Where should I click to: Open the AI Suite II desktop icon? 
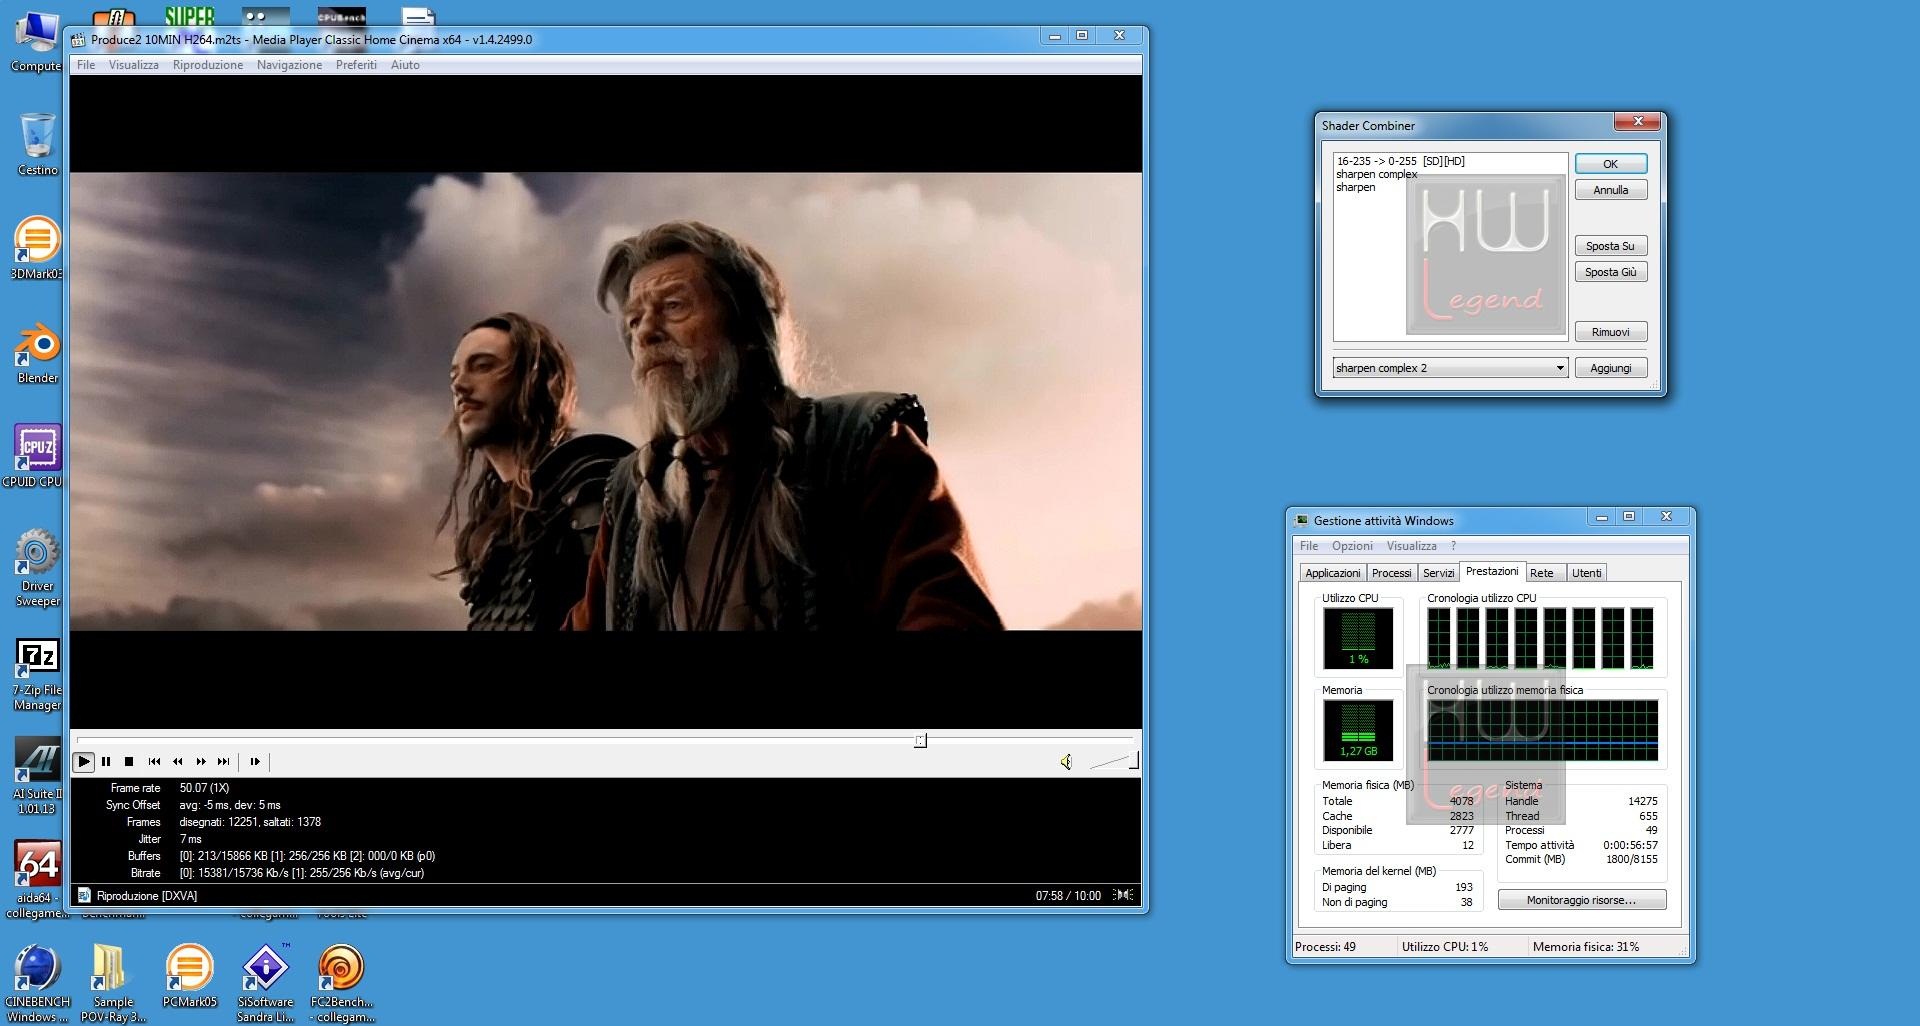tap(37, 777)
